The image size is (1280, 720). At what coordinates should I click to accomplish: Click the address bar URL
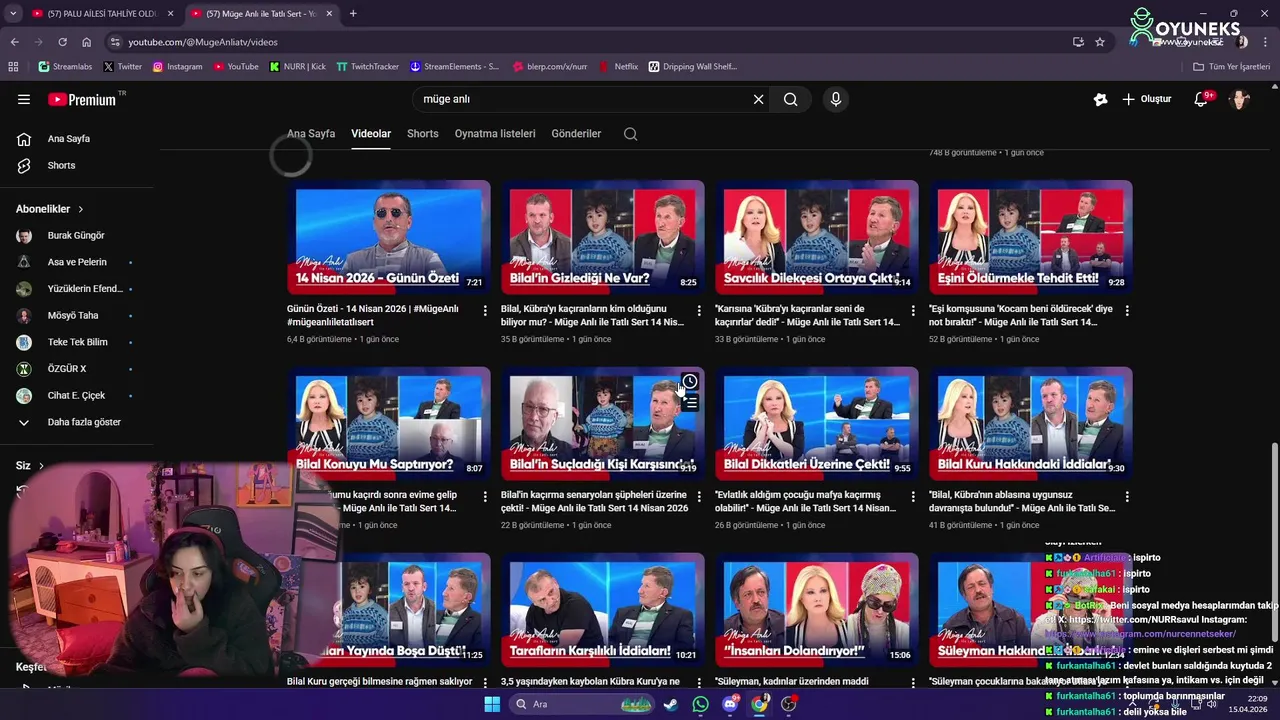click(x=203, y=42)
